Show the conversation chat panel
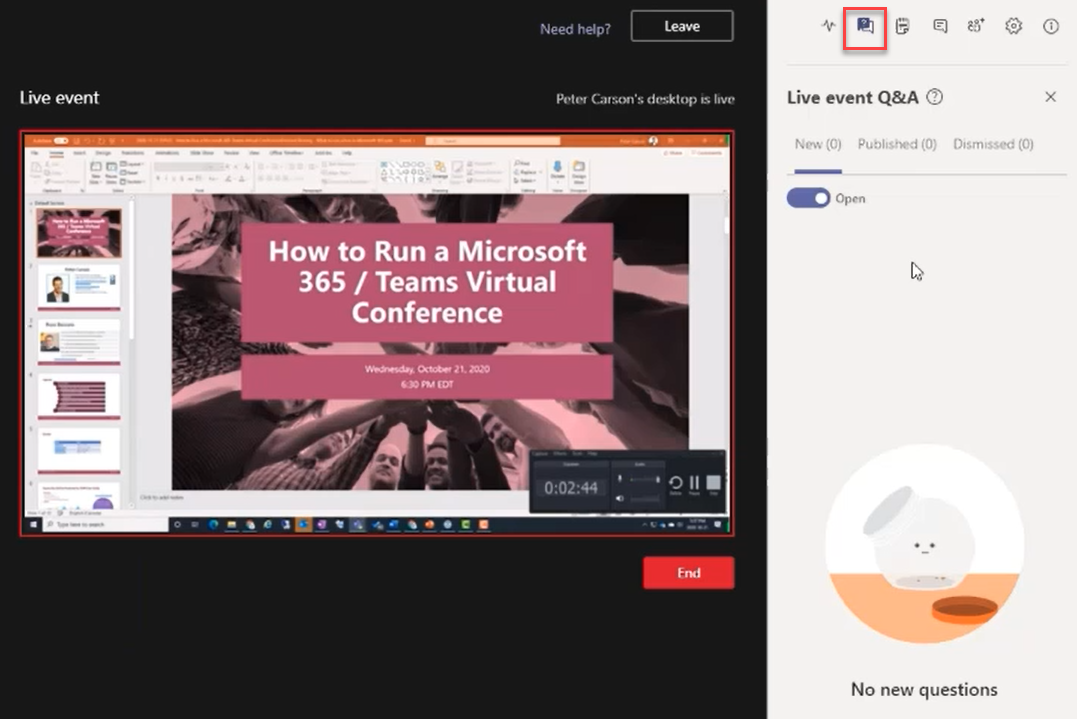Image resolution: width=1077 pixels, height=719 pixels. click(940, 26)
